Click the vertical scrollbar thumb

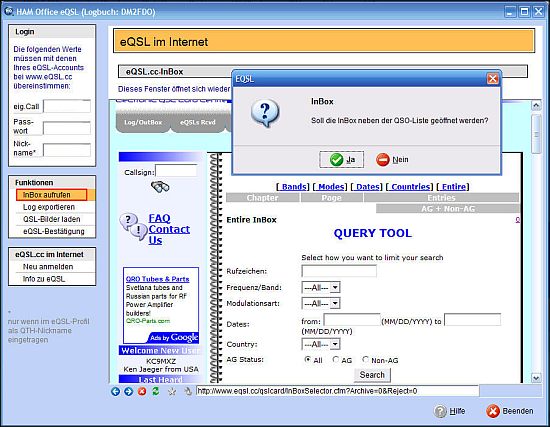coord(536,134)
